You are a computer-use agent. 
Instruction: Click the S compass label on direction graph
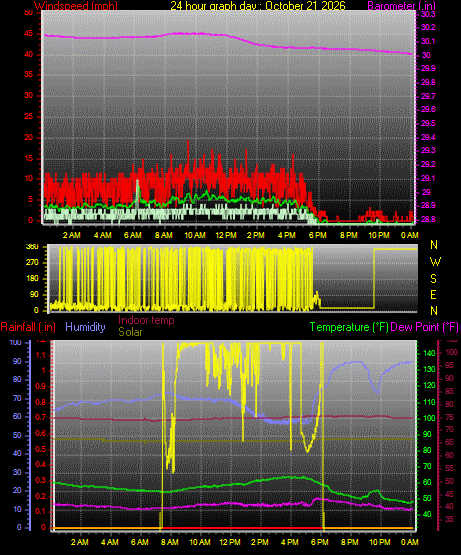click(x=433, y=279)
